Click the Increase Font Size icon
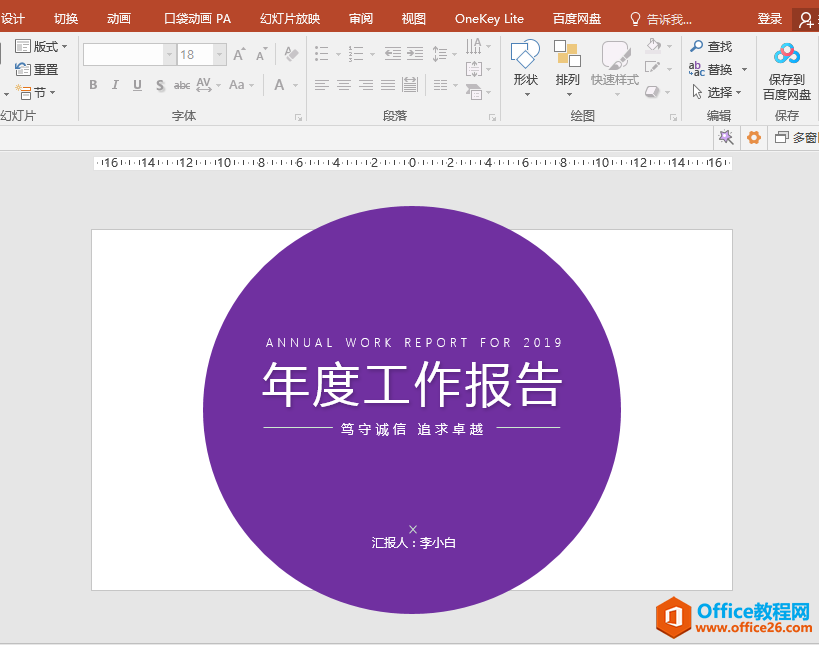This screenshot has width=819, height=645. [x=239, y=54]
